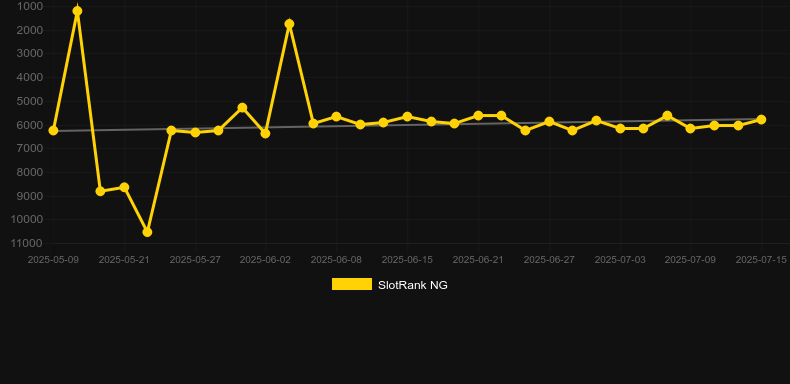The width and height of the screenshot is (790, 384).
Task: Click the lowest data point near 10500
Action: tap(147, 232)
